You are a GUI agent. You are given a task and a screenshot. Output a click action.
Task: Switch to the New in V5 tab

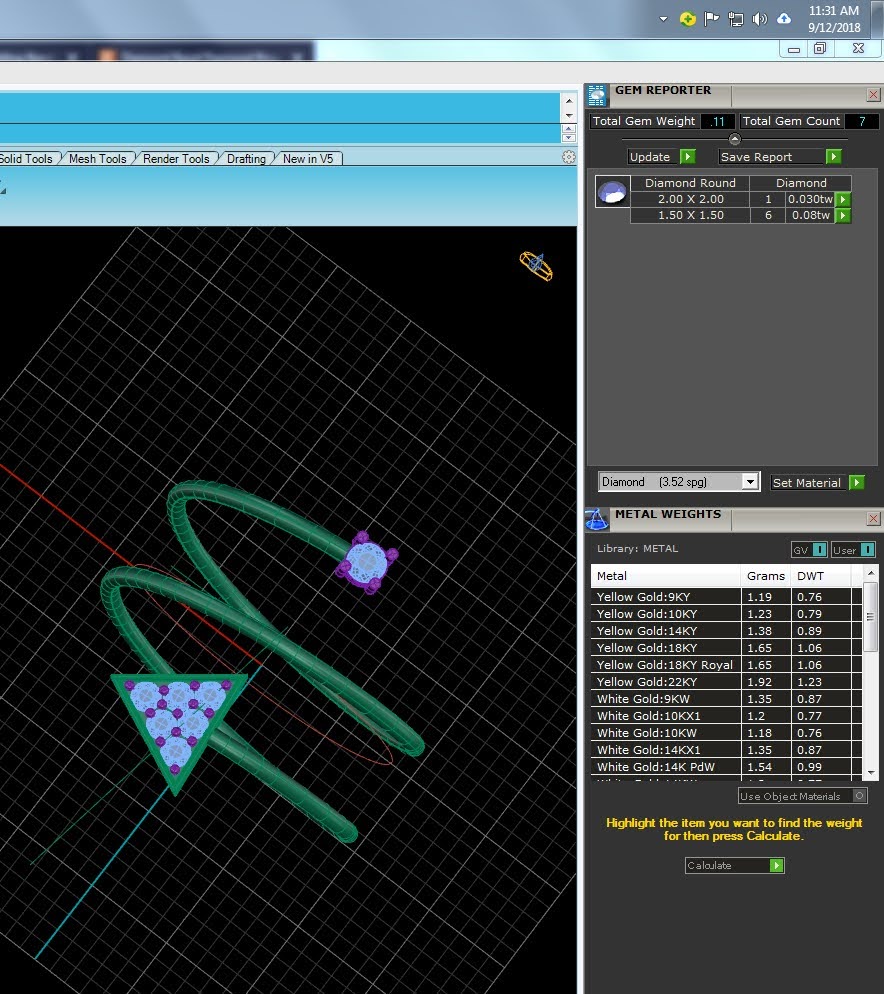(308, 158)
